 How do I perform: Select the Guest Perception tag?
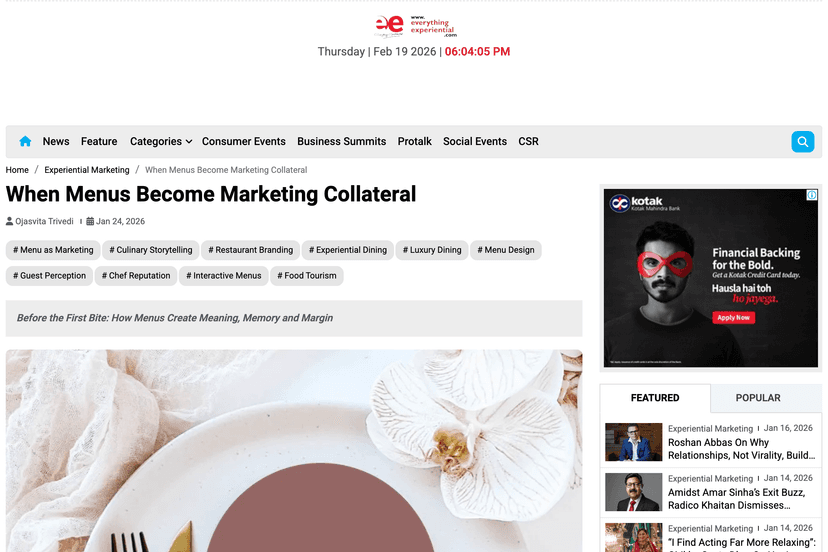click(x=49, y=276)
